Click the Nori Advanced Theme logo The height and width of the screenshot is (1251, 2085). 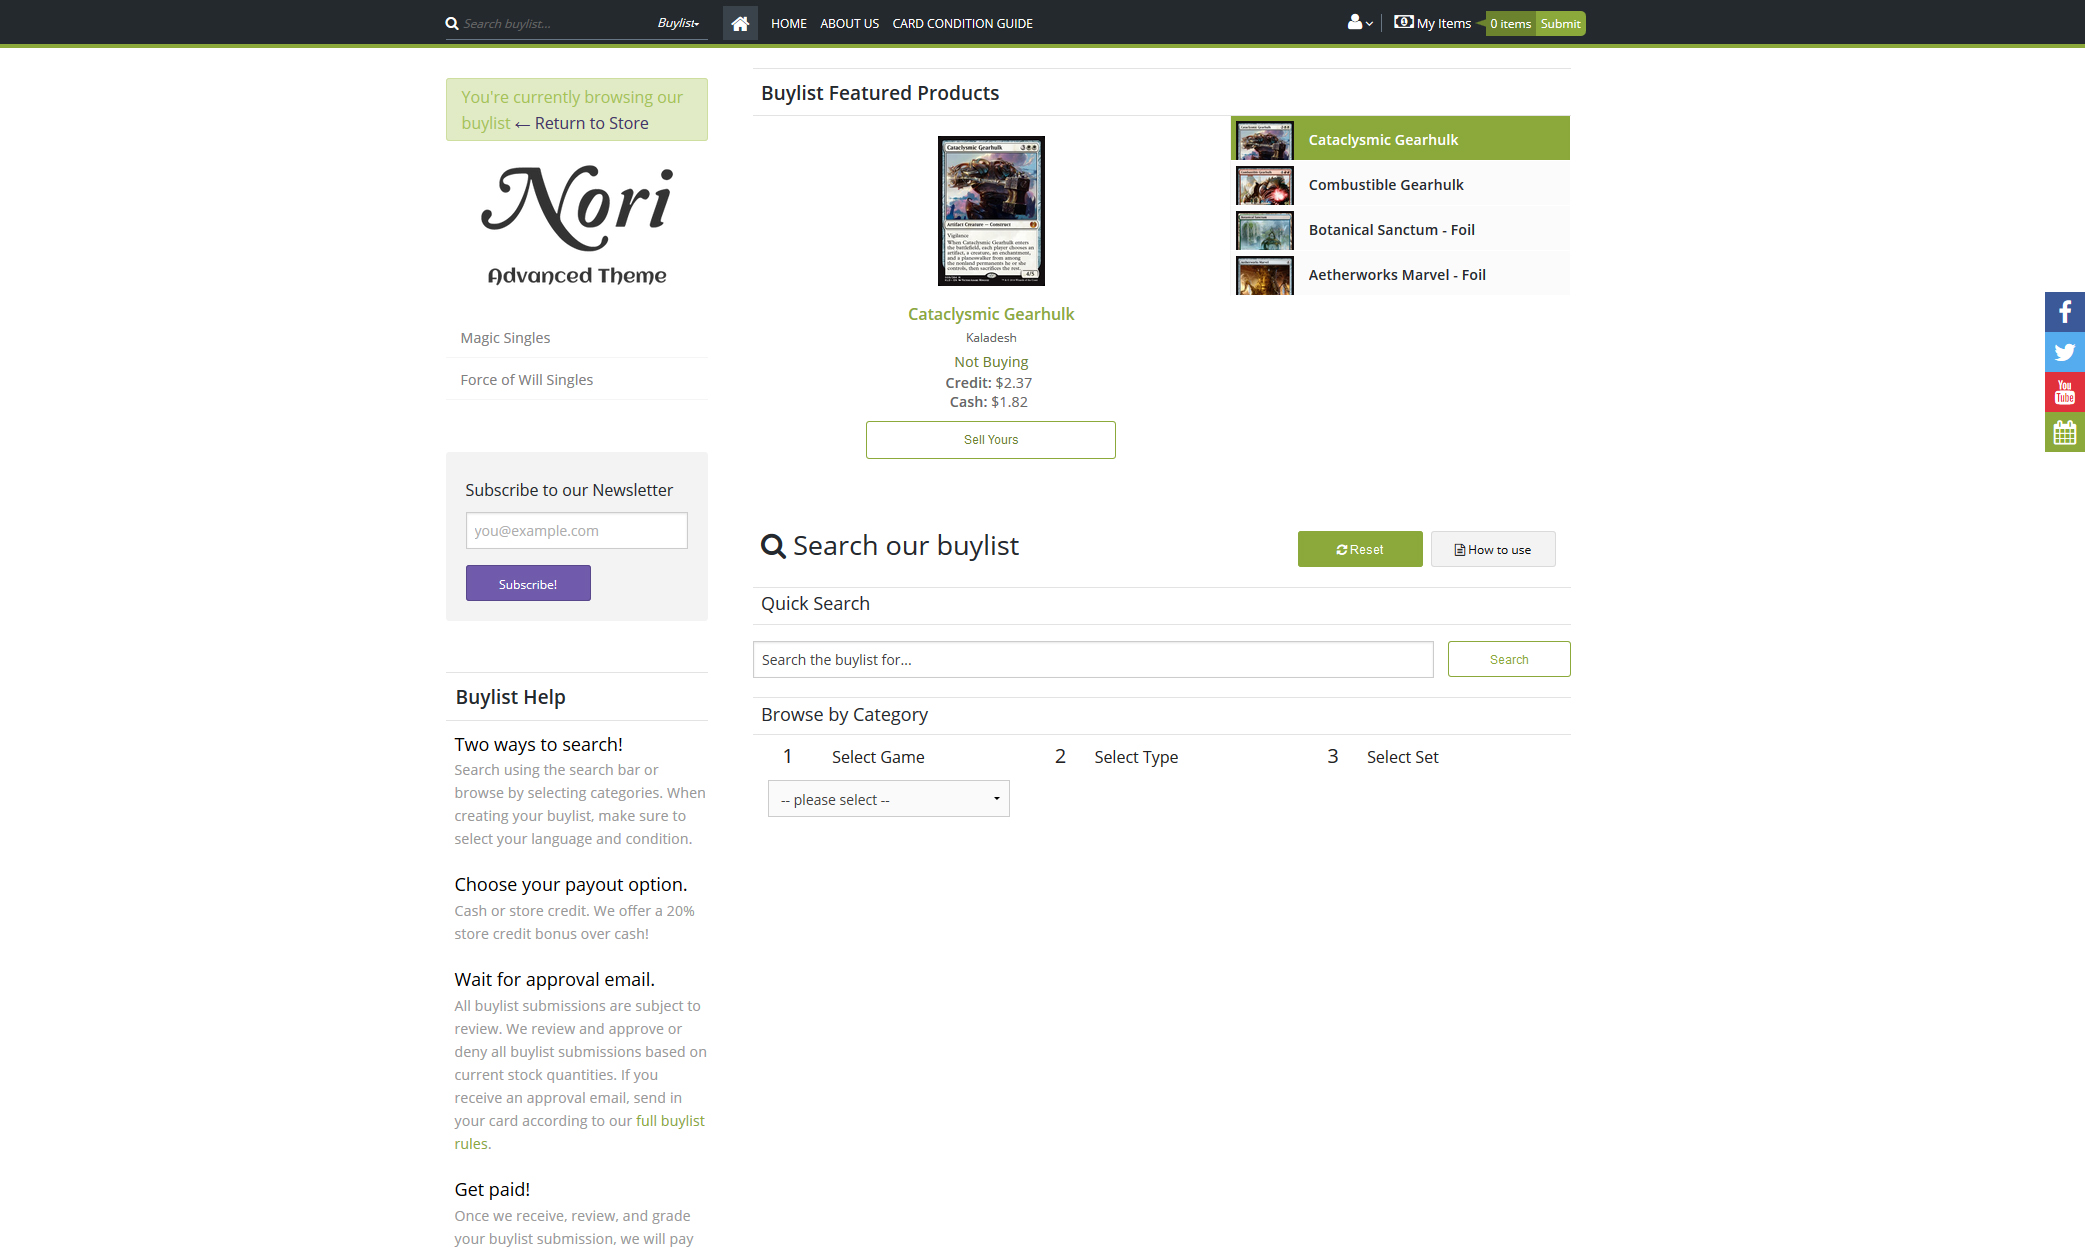point(577,224)
